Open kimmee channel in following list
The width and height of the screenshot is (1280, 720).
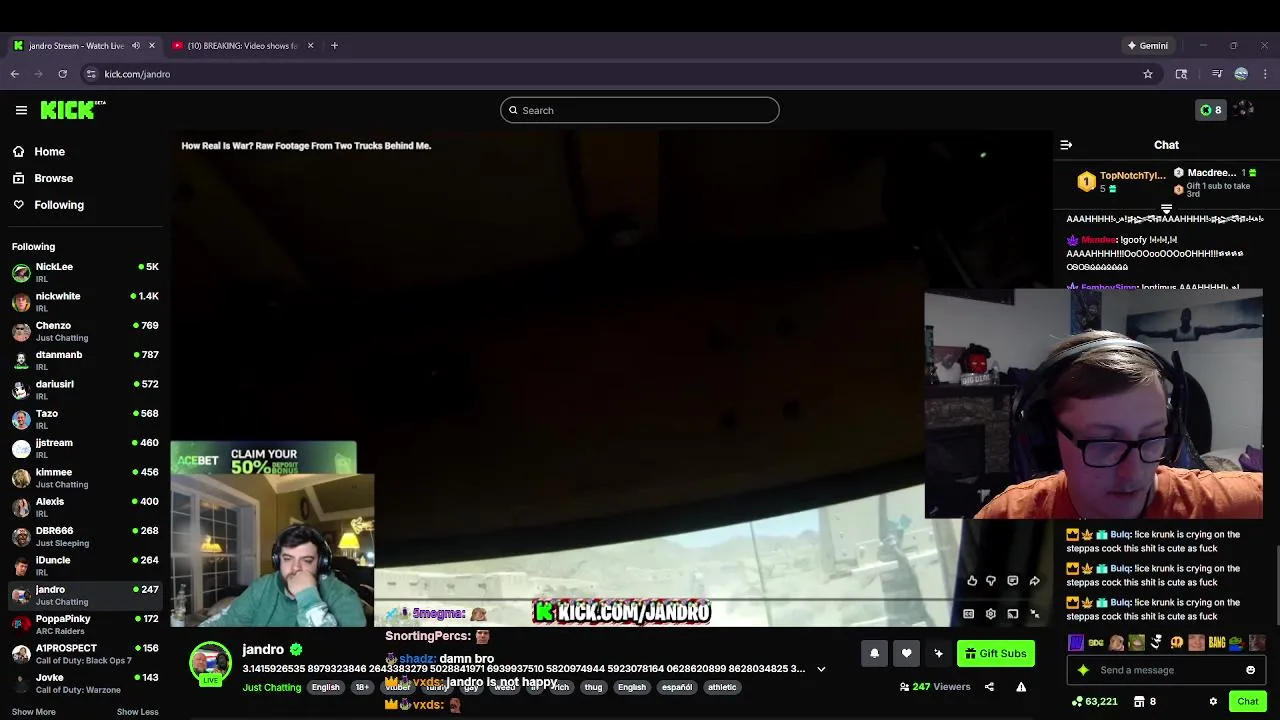pos(85,477)
